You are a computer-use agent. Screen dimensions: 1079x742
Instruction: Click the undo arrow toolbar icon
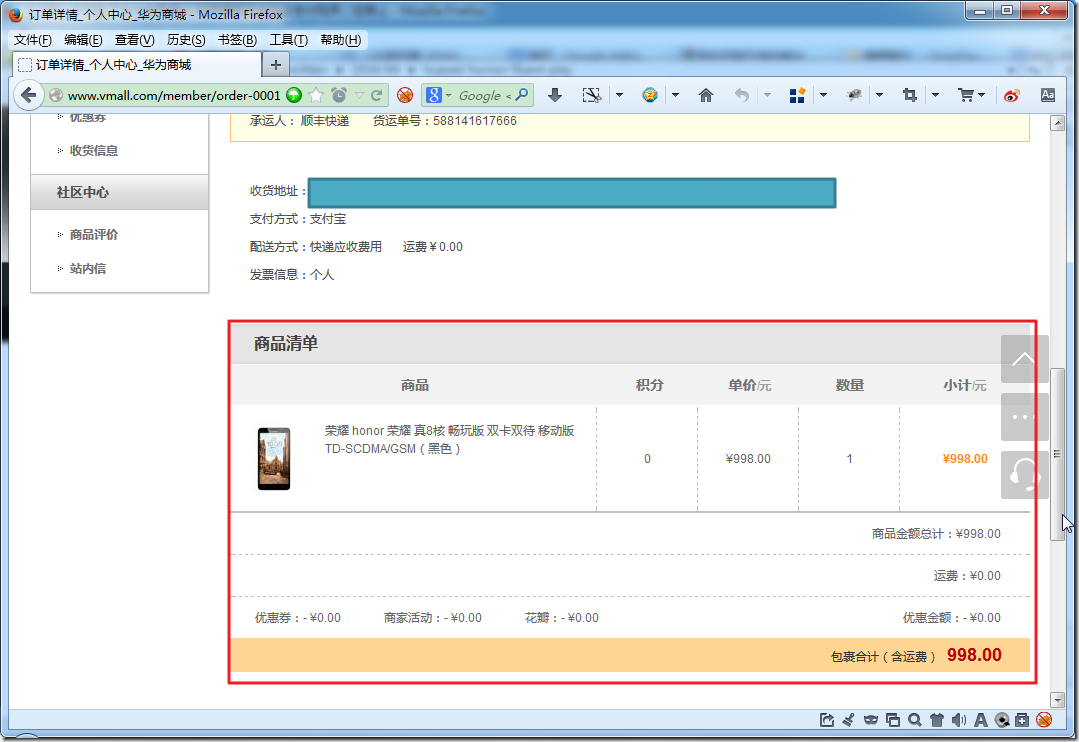coord(741,95)
